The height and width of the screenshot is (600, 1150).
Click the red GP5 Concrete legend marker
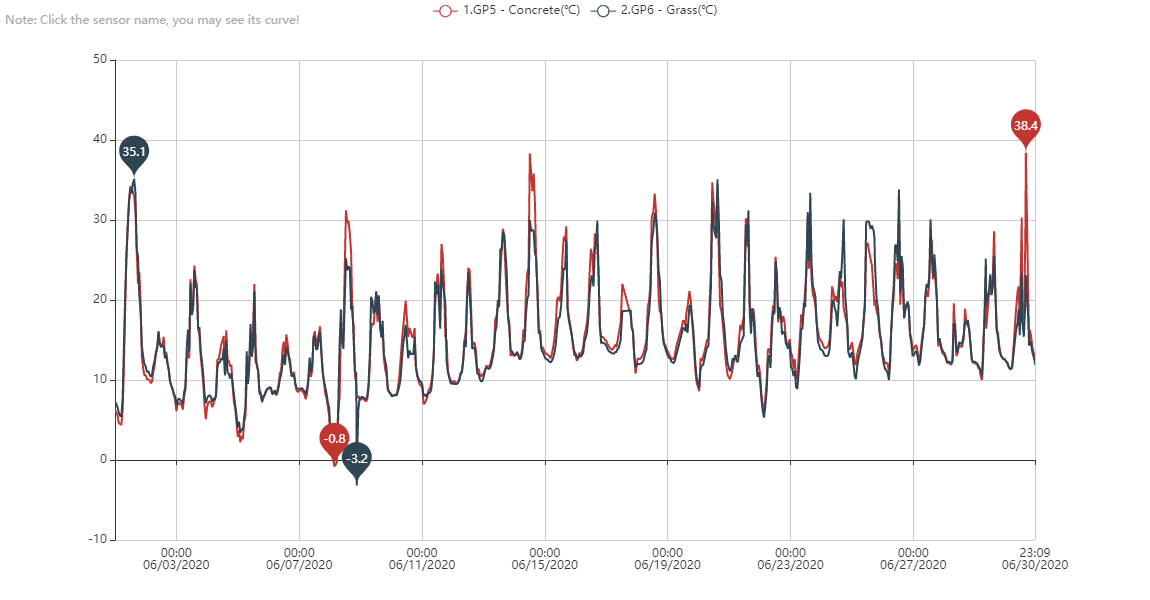445,10
